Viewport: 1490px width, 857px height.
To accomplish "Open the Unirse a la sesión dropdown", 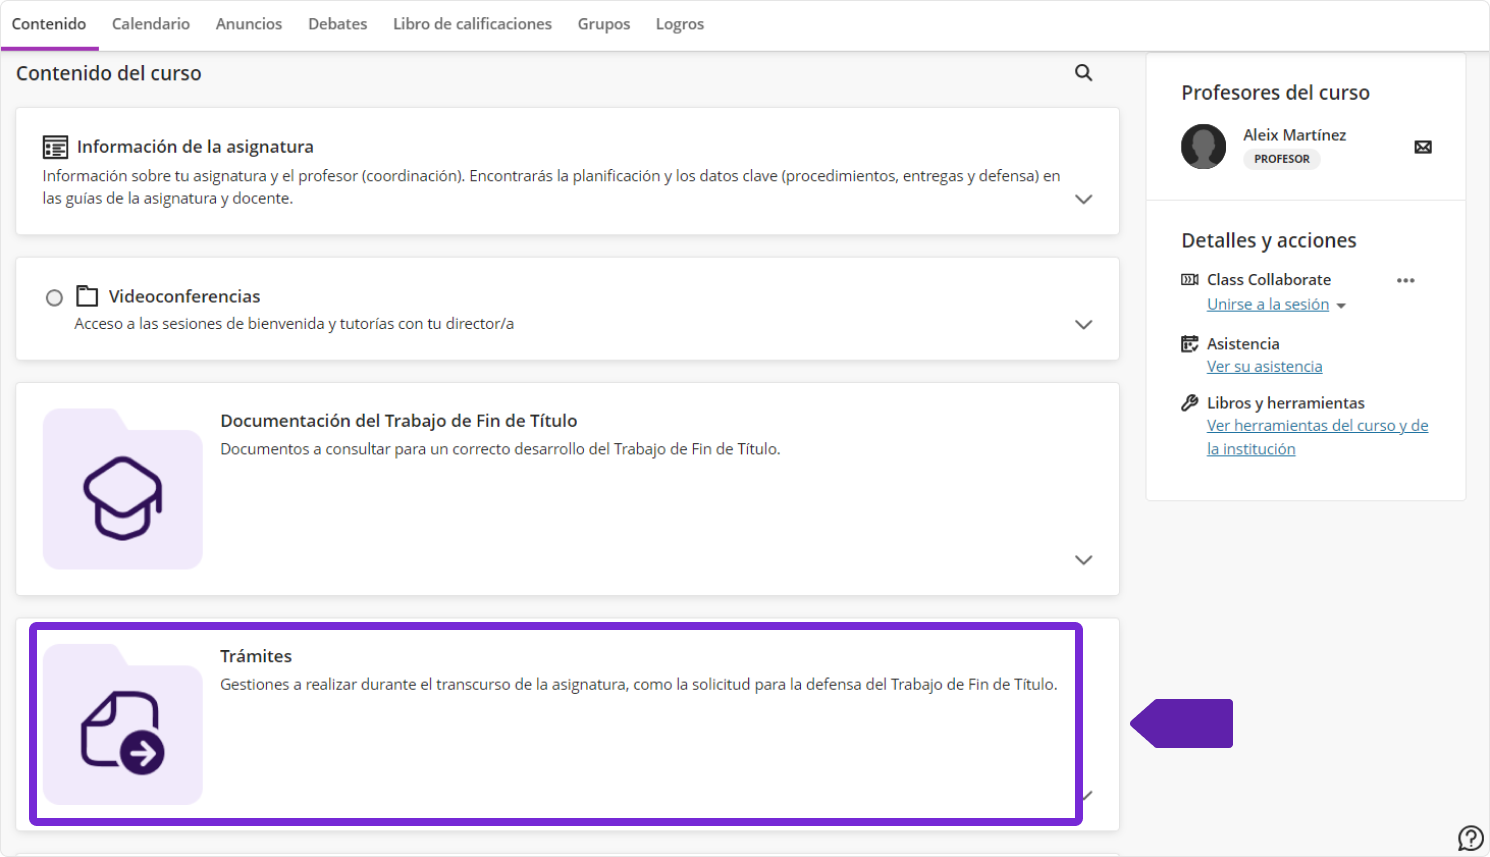I will click(1341, 306).
